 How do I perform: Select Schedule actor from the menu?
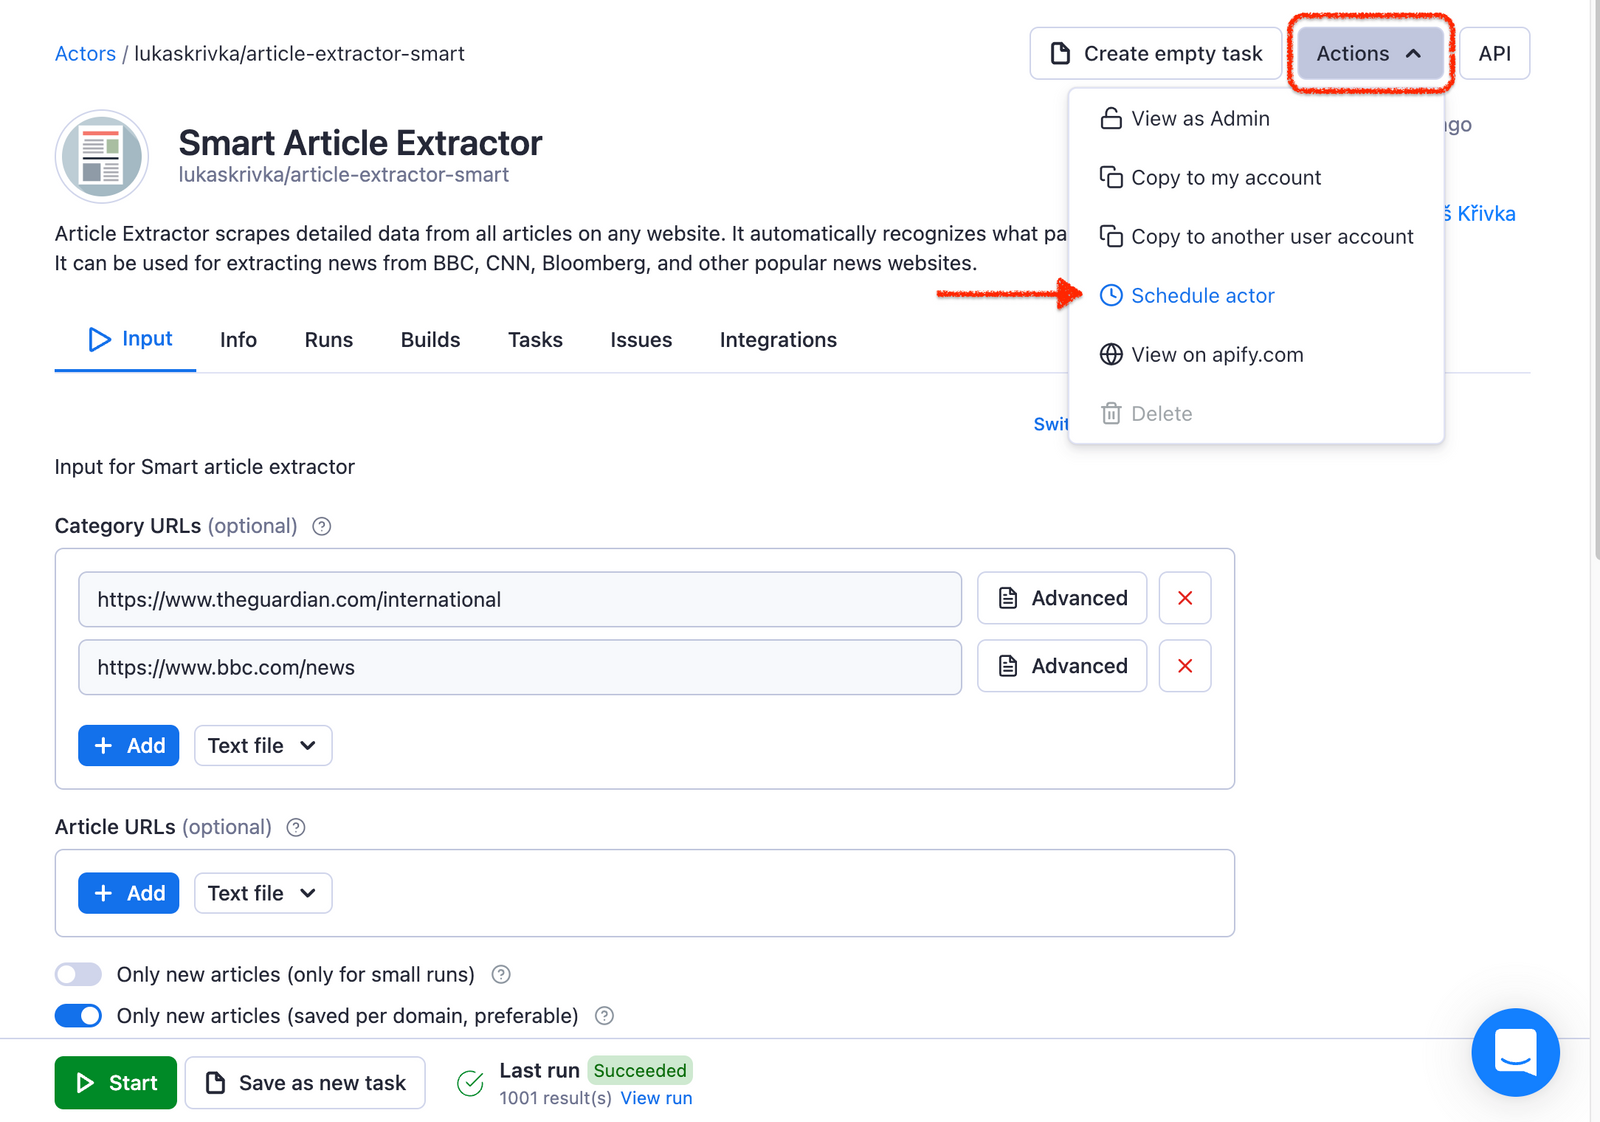click(1202, 295)
